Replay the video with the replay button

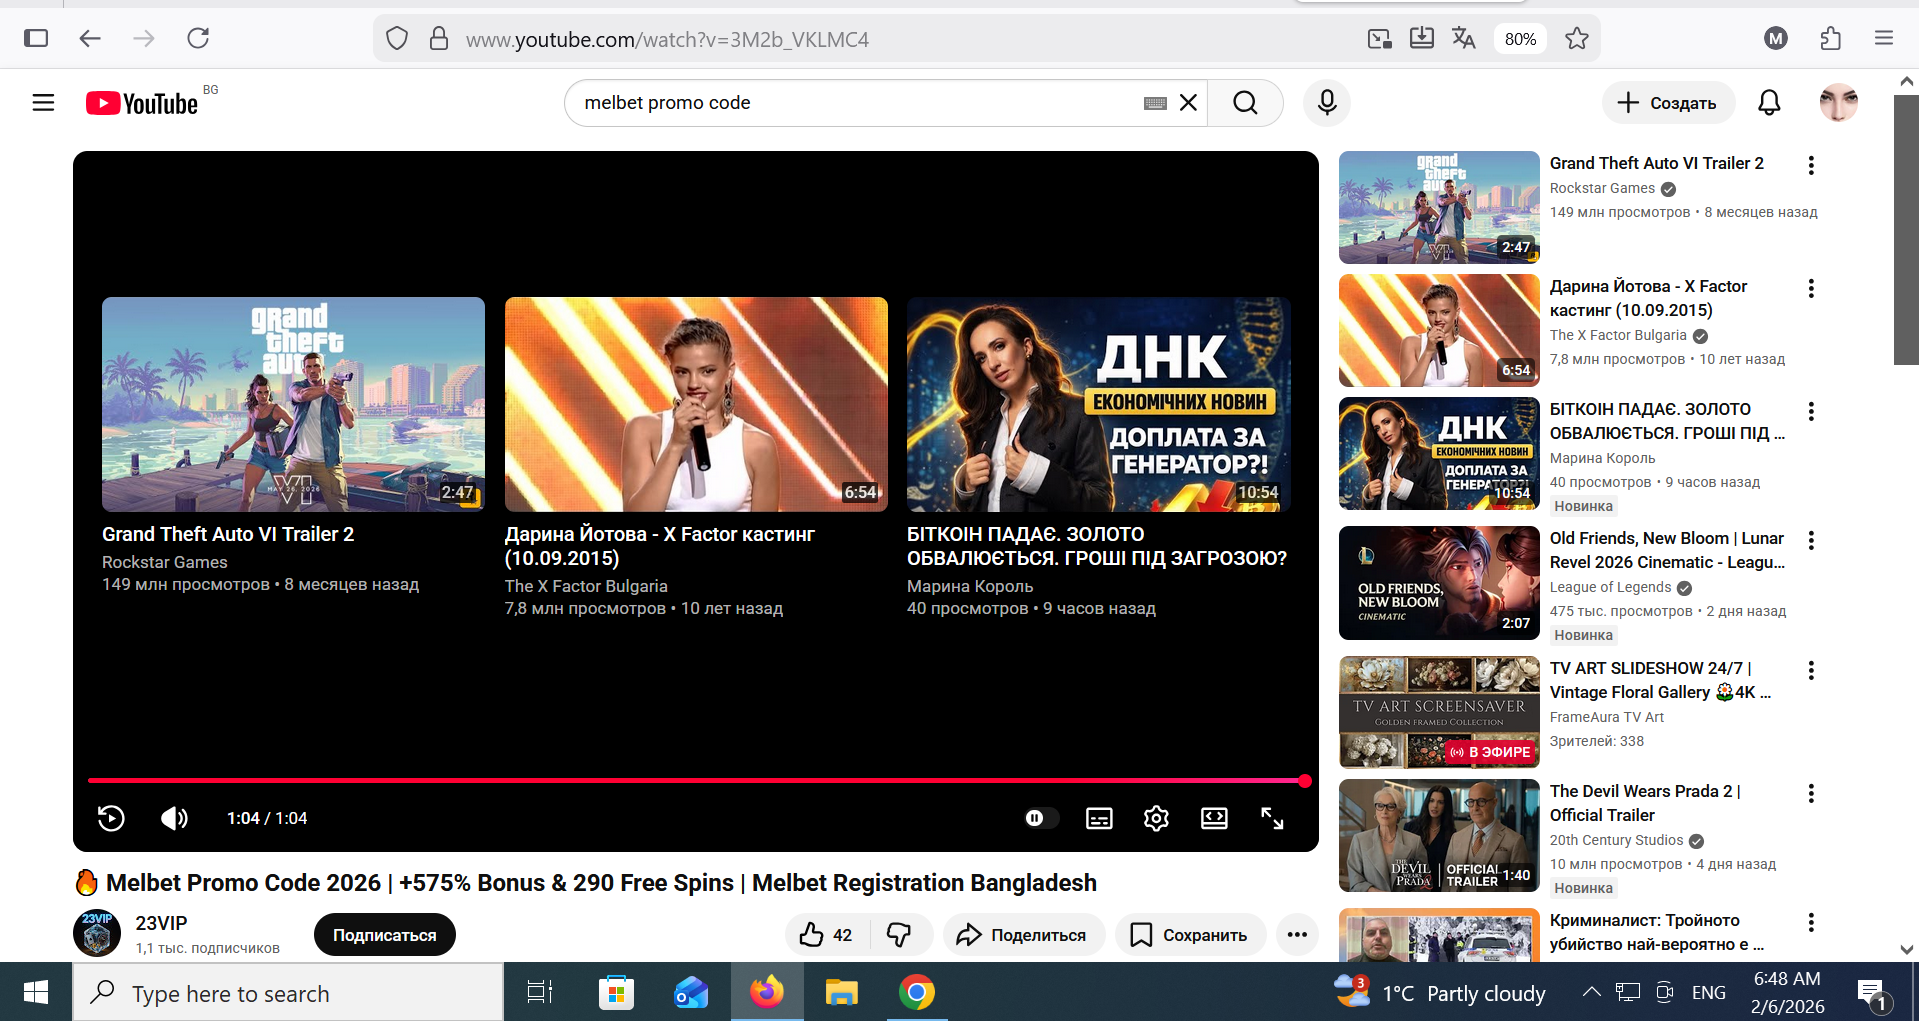pyautogui.click(x=111, y=818)
